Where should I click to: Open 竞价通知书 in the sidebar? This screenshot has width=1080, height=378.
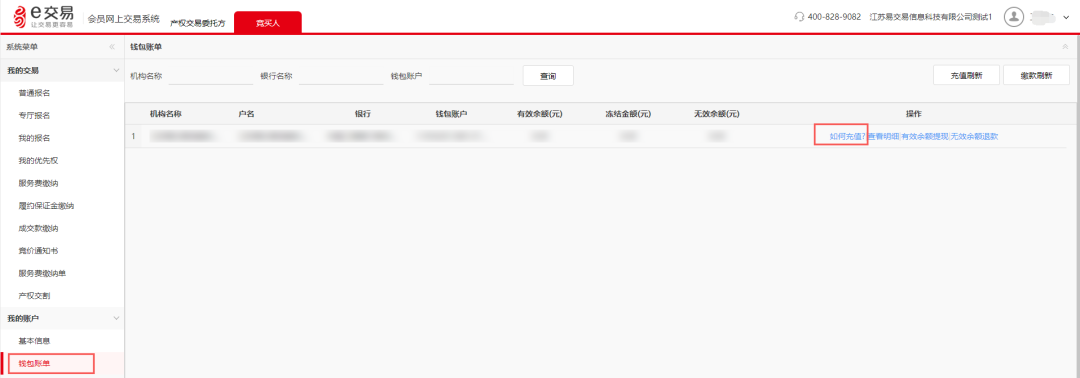(x=39, y=251)
